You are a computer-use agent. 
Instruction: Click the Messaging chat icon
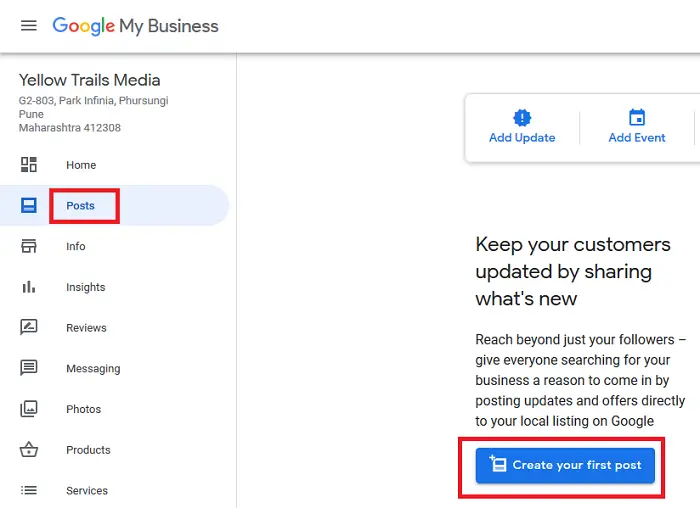tap(29, 368)
